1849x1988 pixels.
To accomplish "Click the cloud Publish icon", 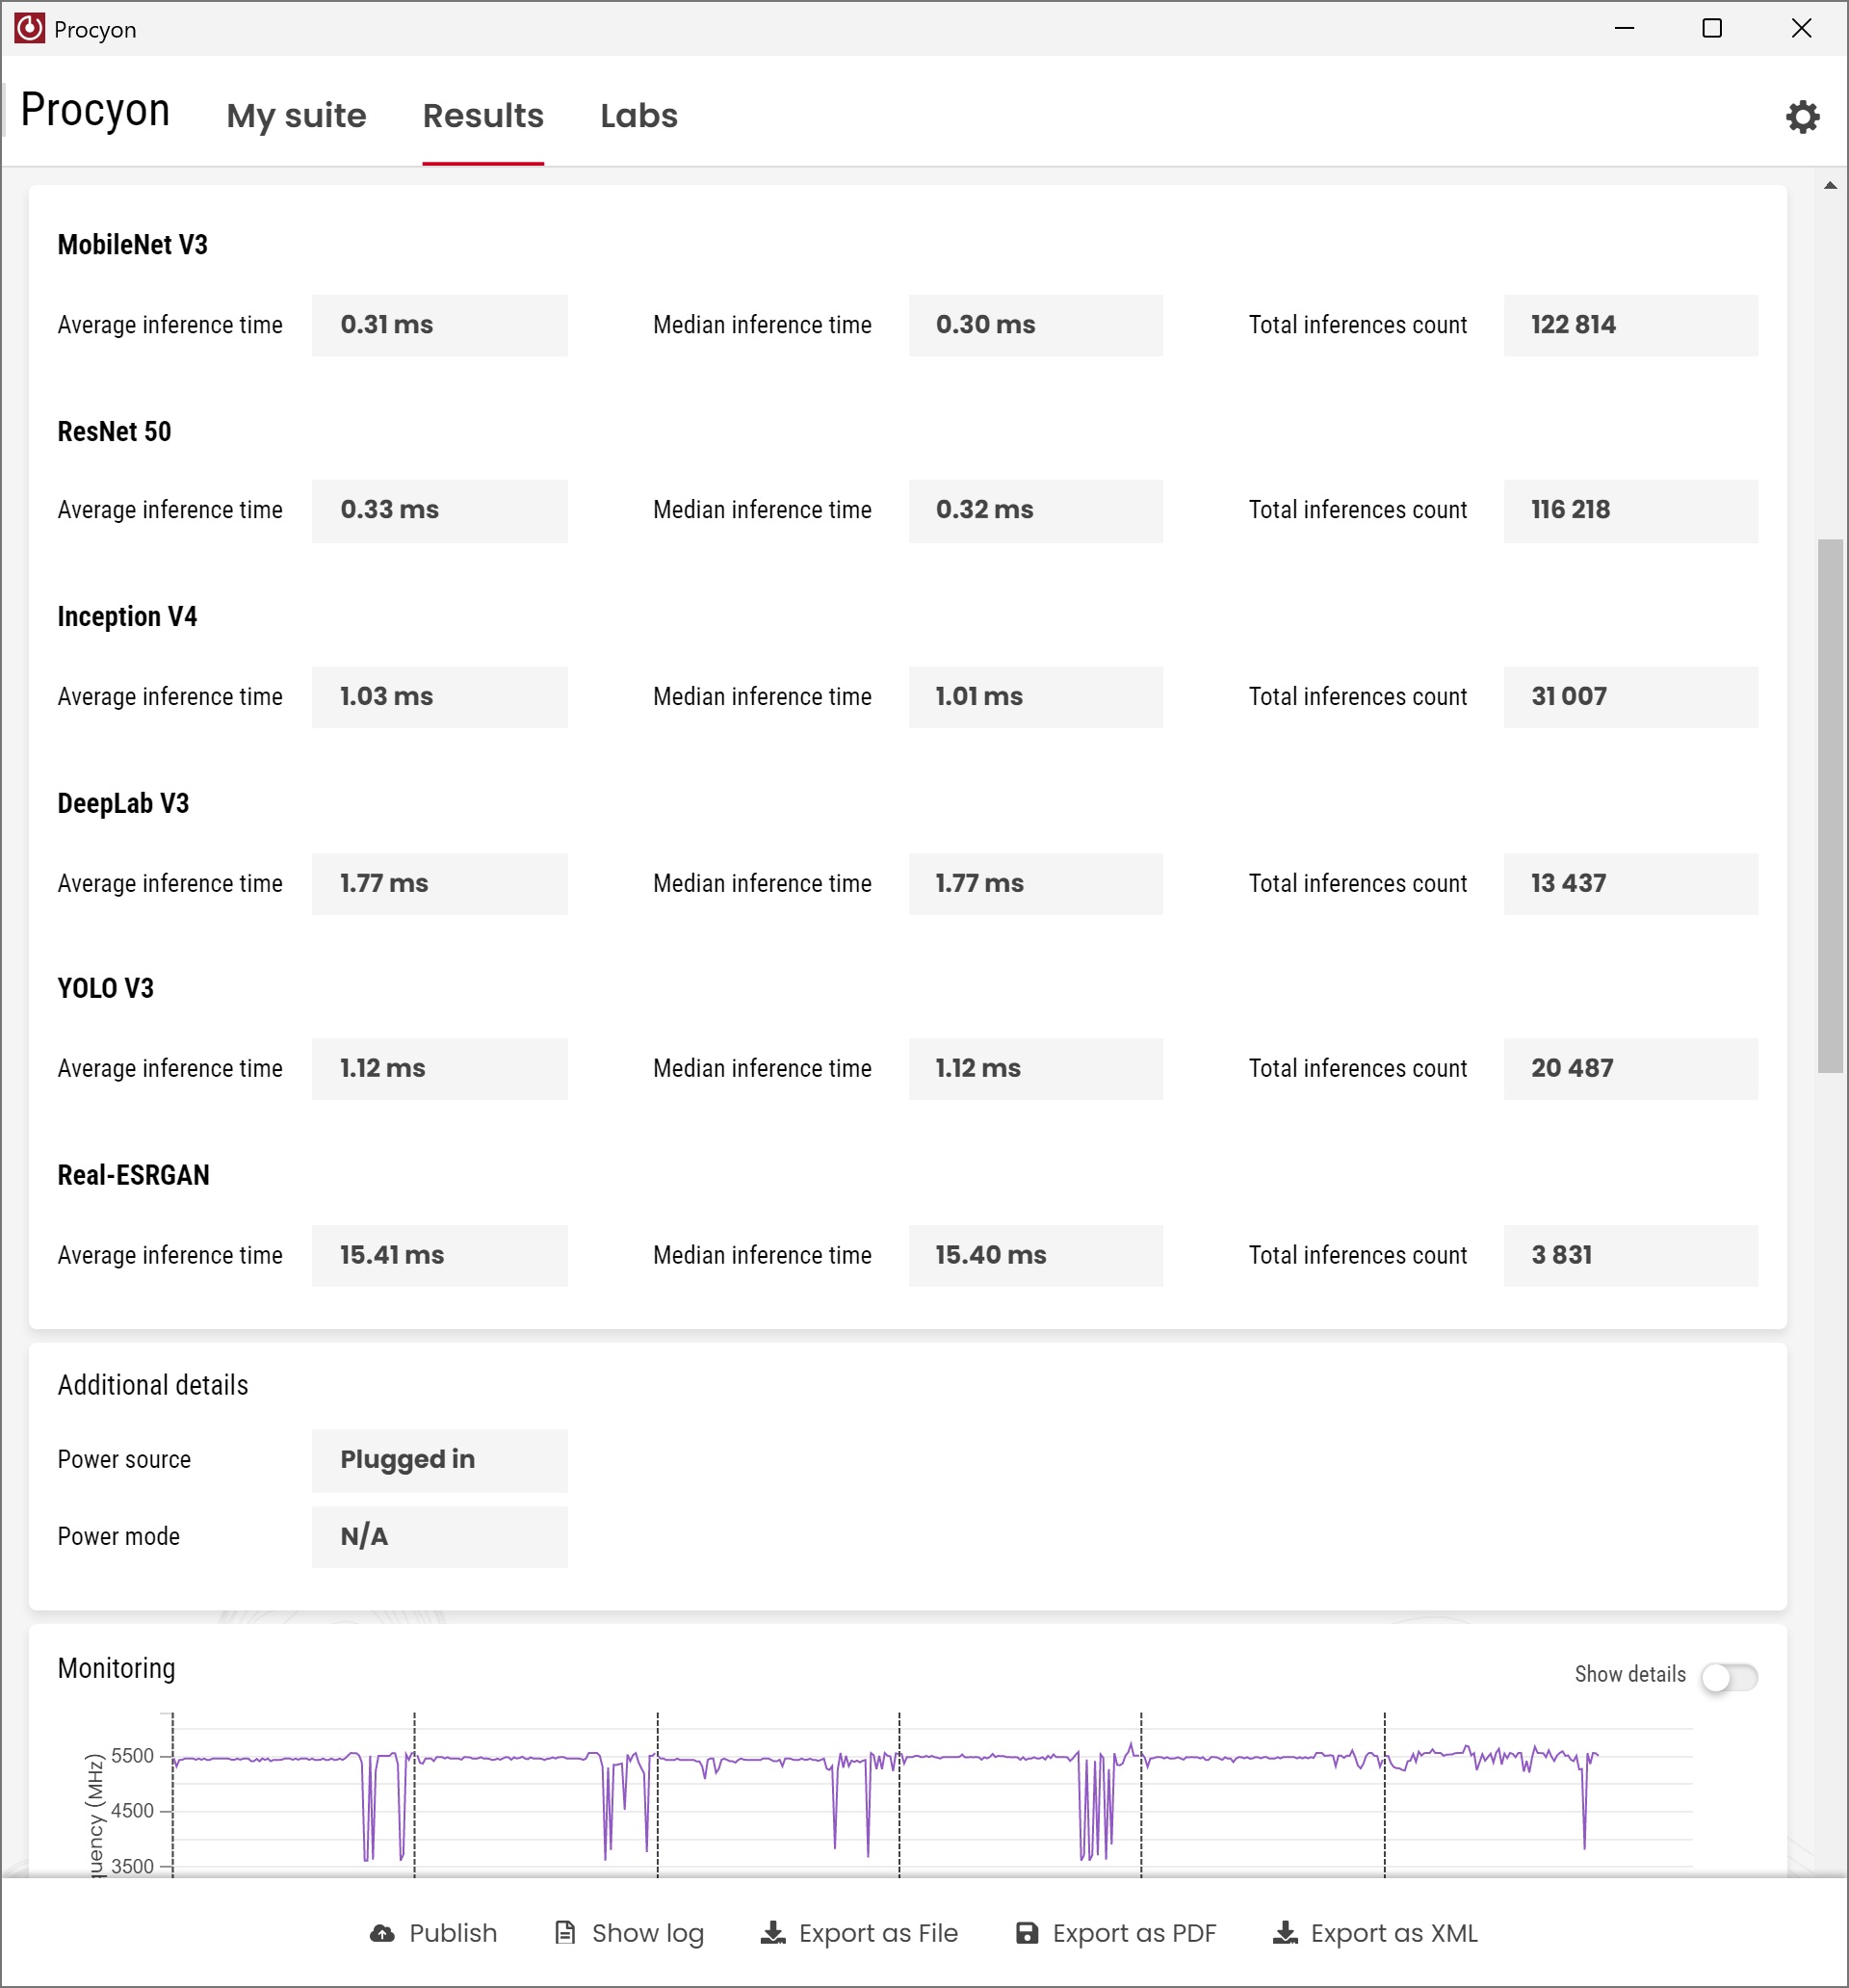I will tap(382, 1933).
